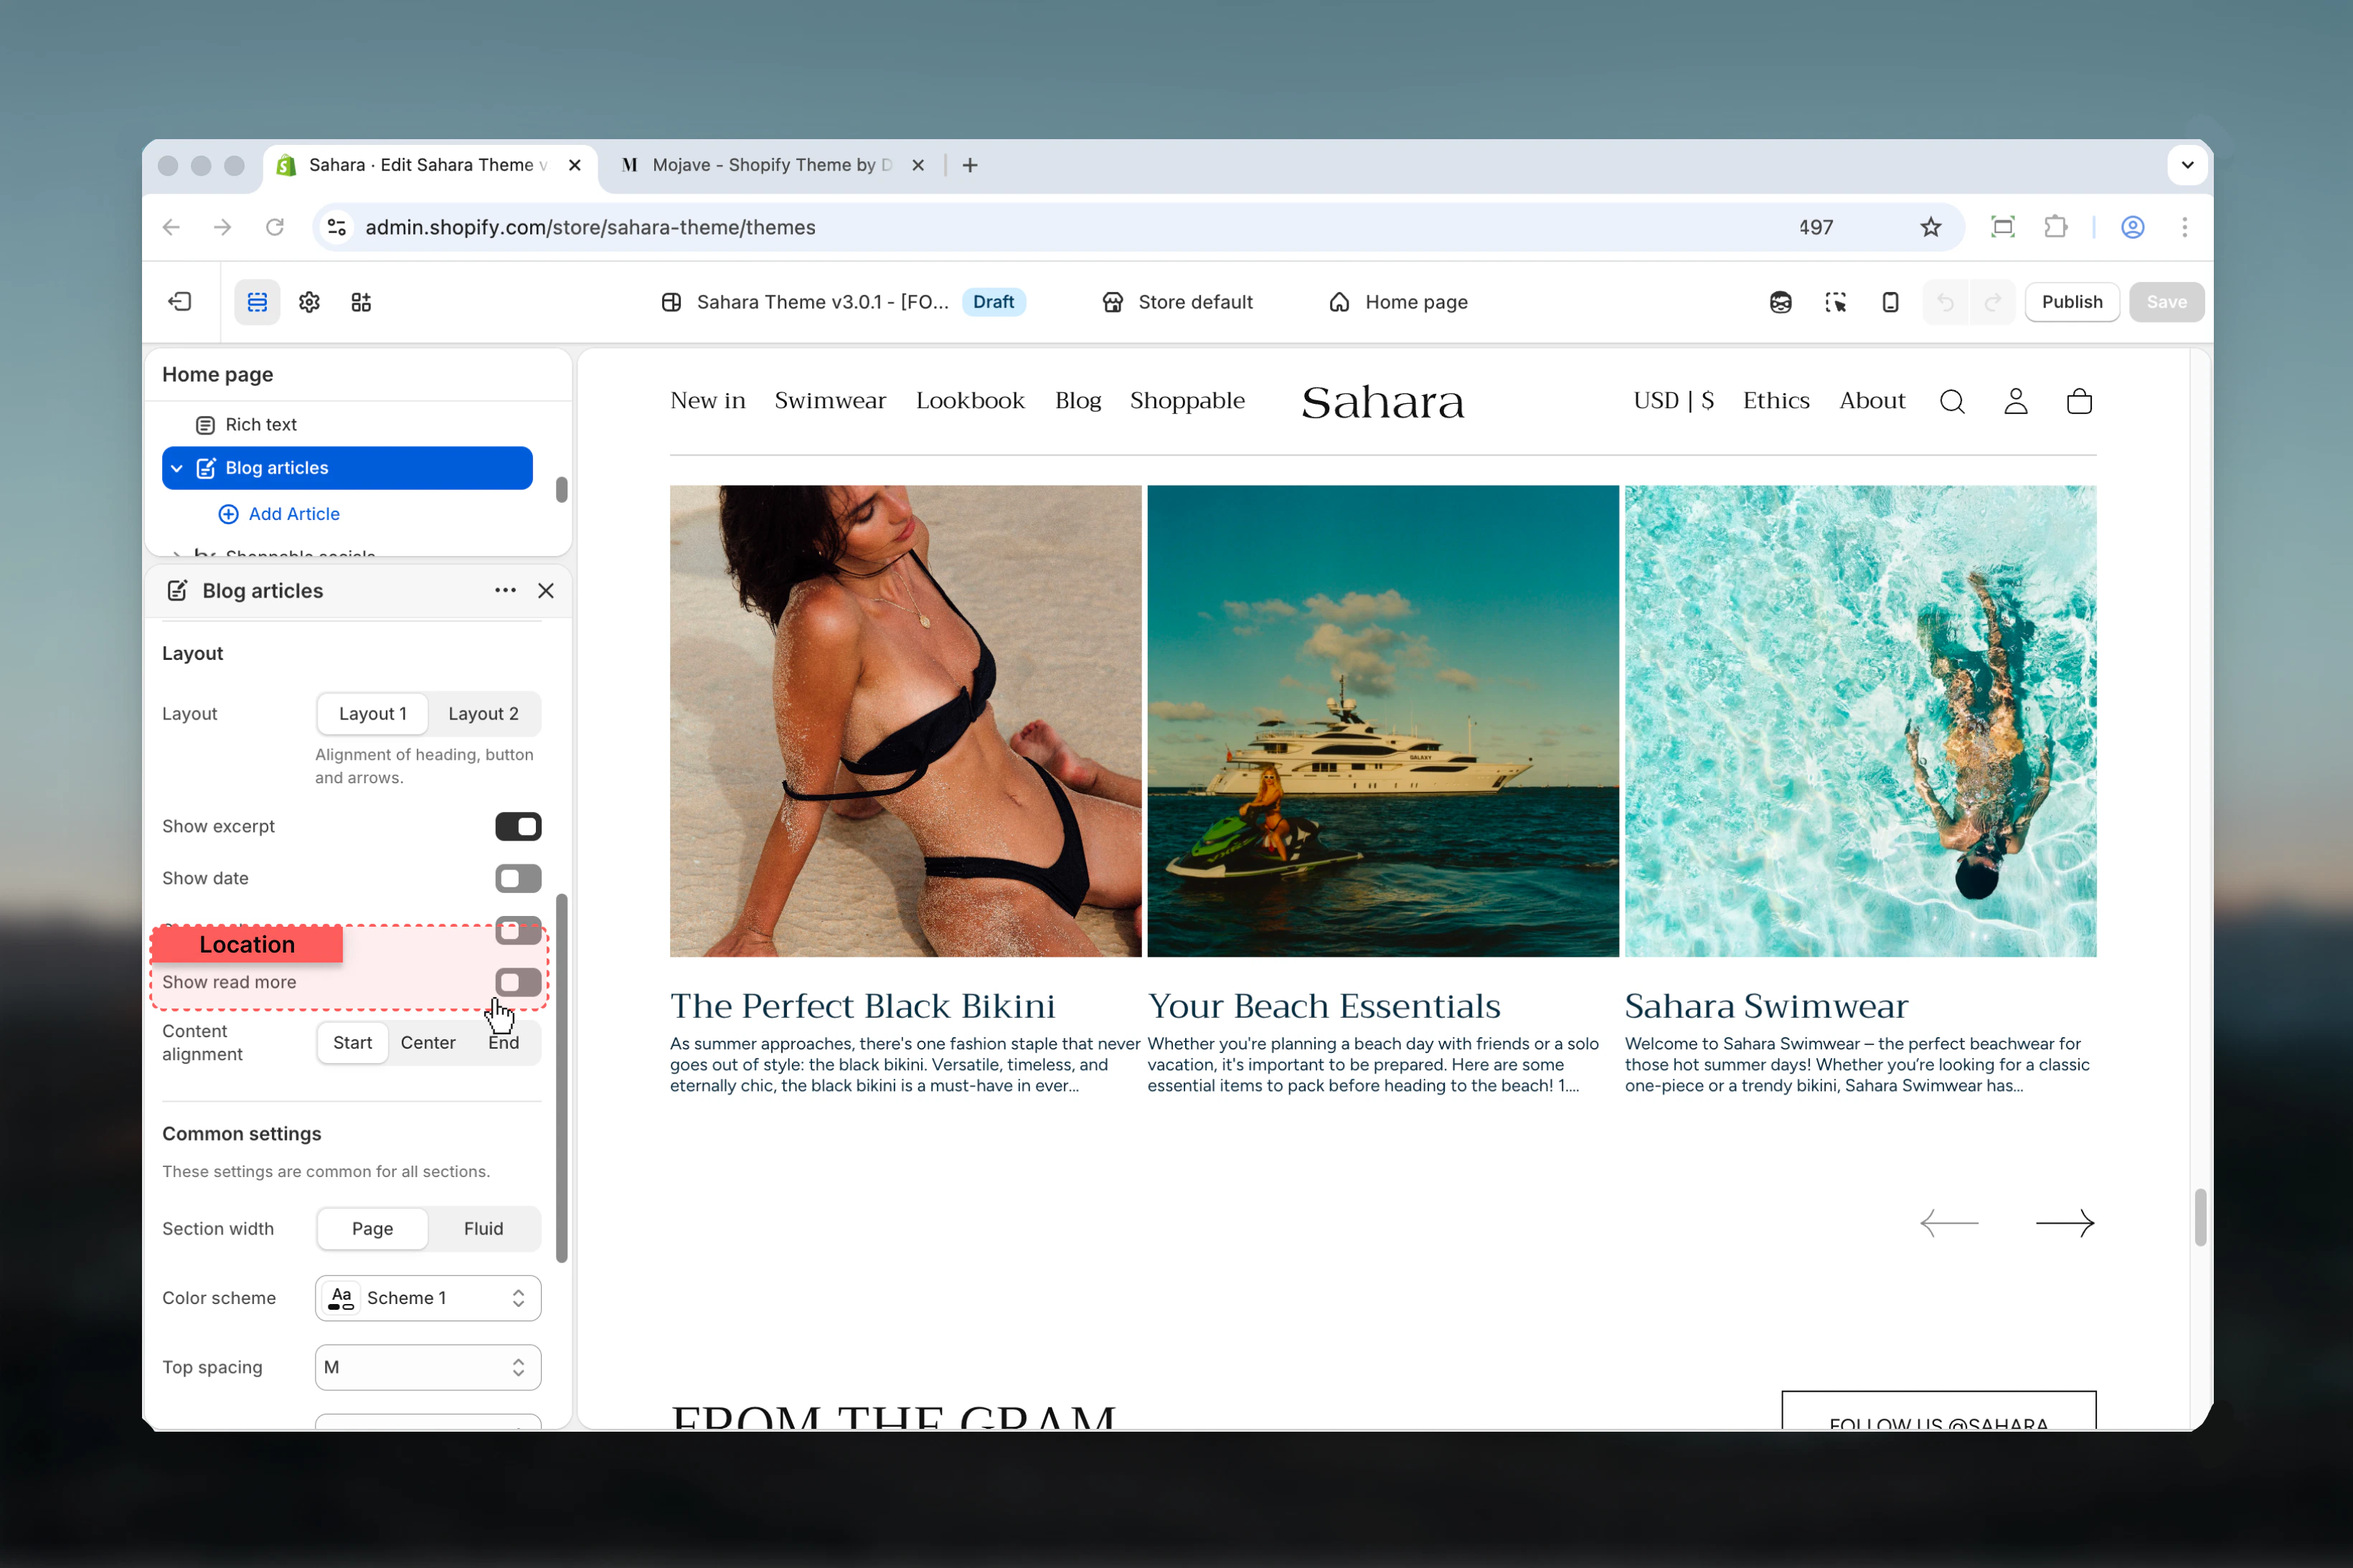2353x1568 pixels.
Task: Click the Publish button
Action: pyautogui.click(x=2071, y=302)
